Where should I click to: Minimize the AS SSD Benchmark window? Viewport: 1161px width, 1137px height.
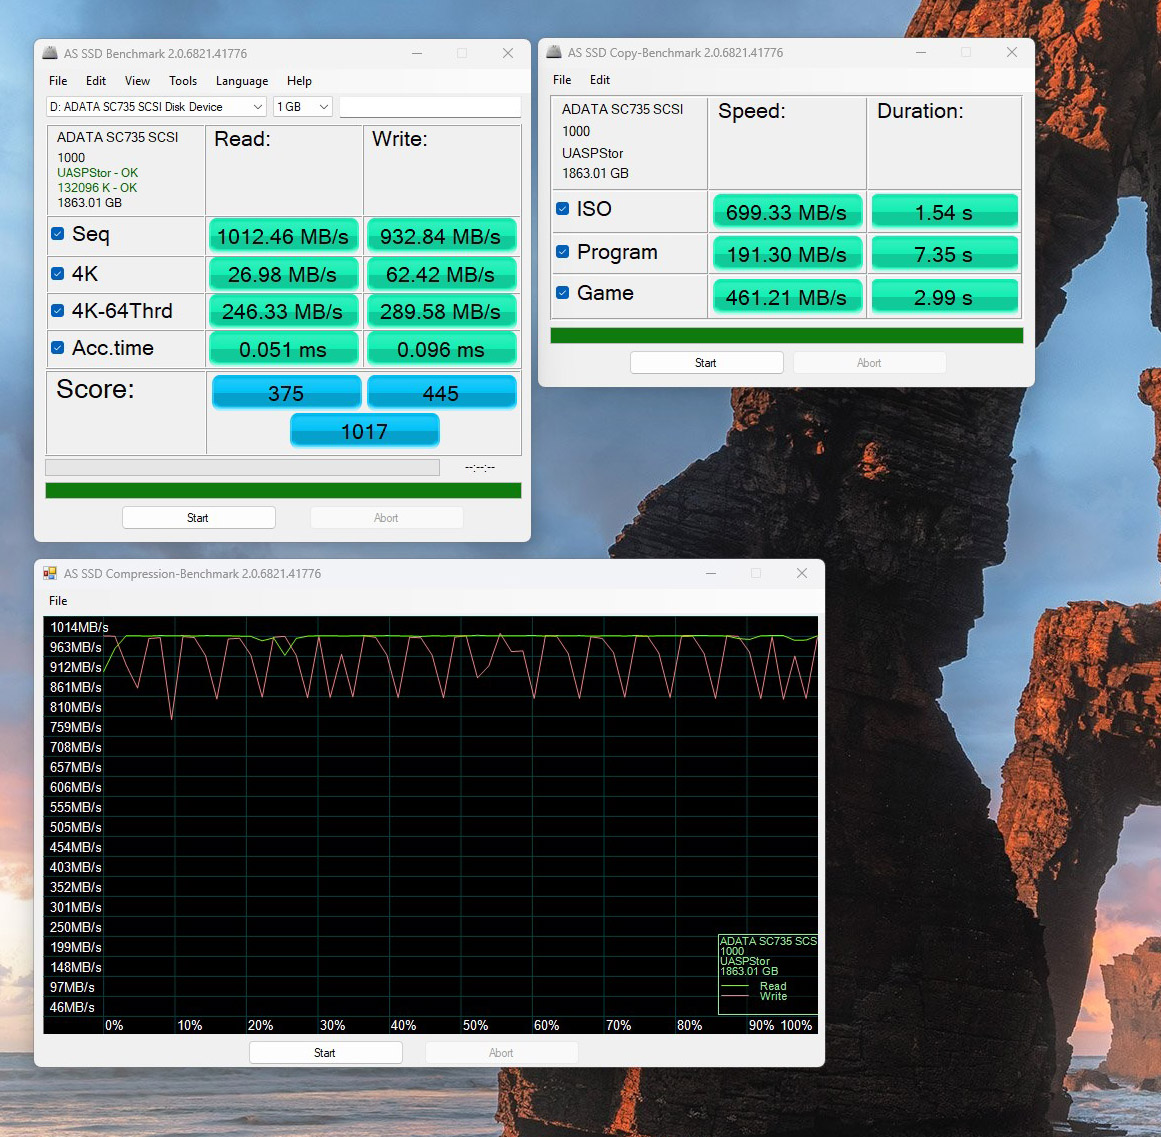click(x=417, y=54)
